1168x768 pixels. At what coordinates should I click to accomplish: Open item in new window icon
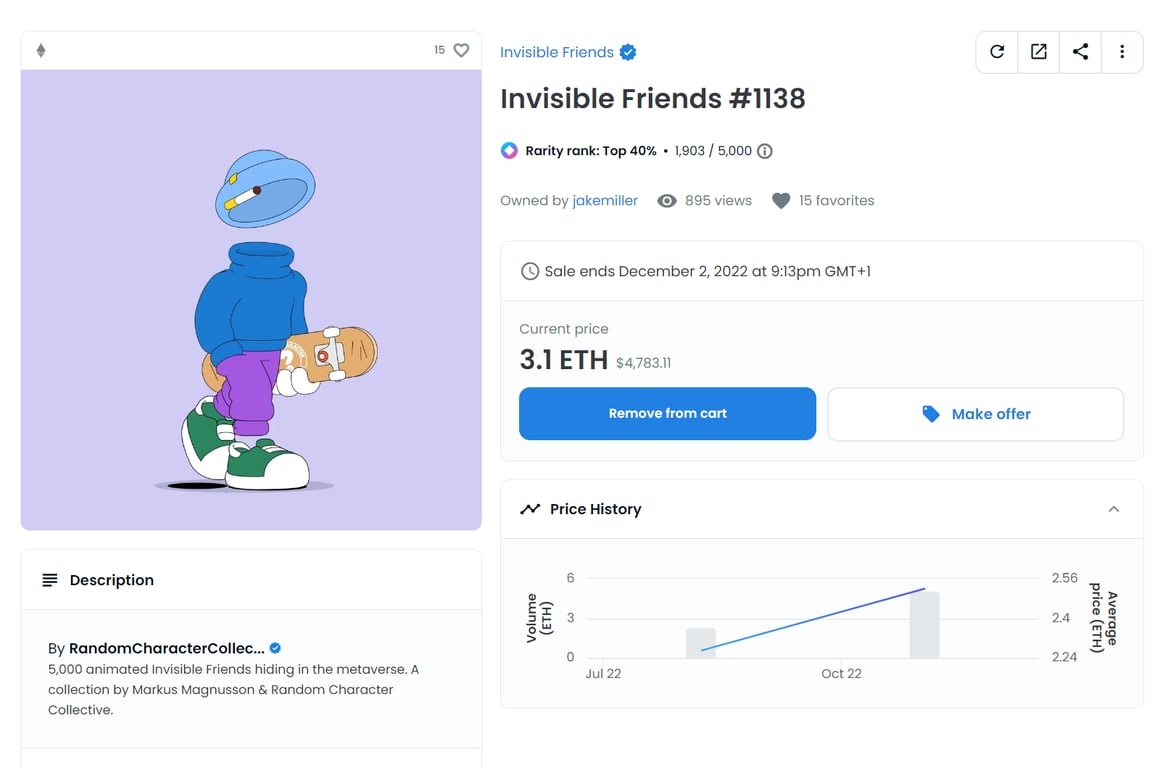pyautogui.click(x=1039, y=52)
